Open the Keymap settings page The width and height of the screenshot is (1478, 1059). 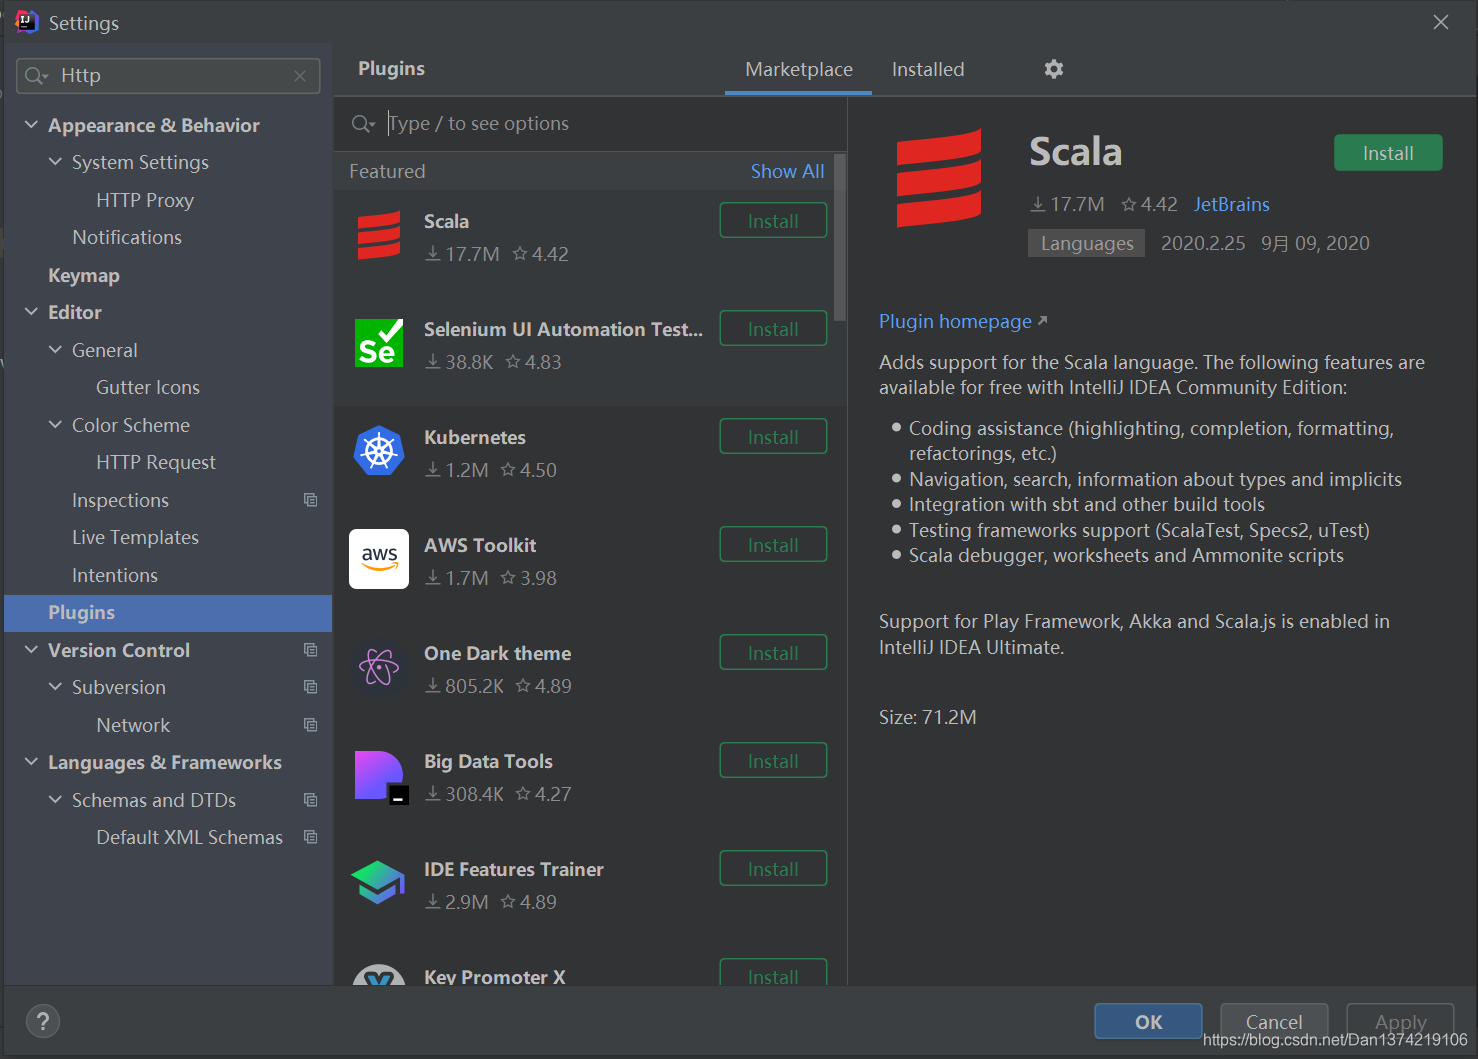[x=84, y=275]
